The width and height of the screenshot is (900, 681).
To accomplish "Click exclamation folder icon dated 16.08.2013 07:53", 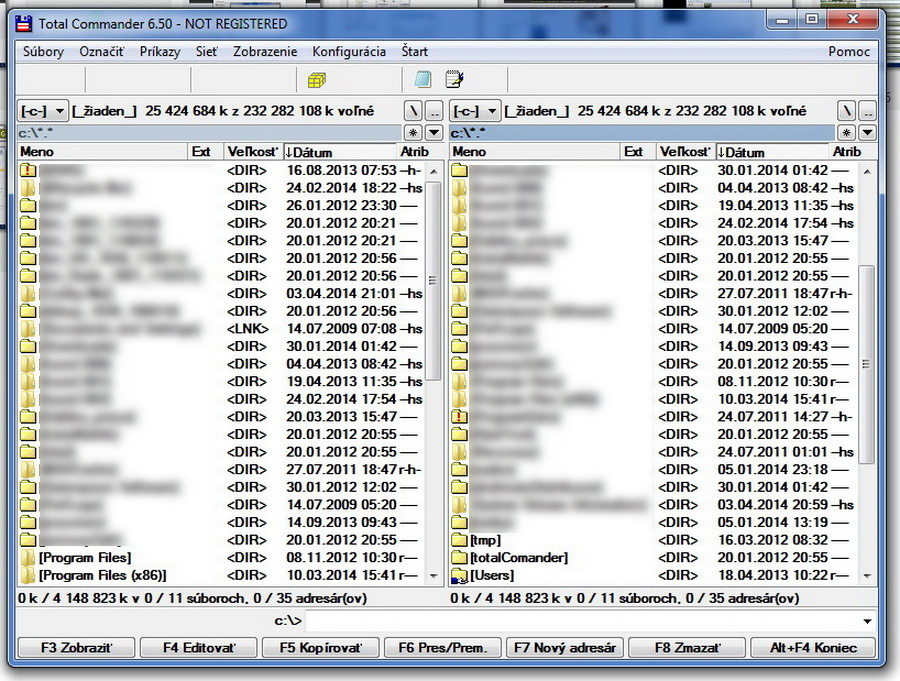I will (28, 170).
